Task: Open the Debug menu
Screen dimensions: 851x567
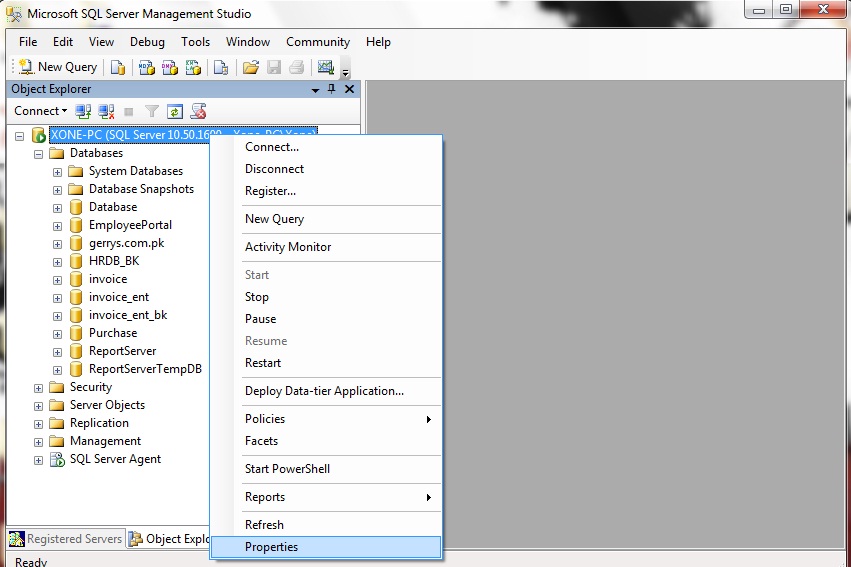Action: click(147, 42)
